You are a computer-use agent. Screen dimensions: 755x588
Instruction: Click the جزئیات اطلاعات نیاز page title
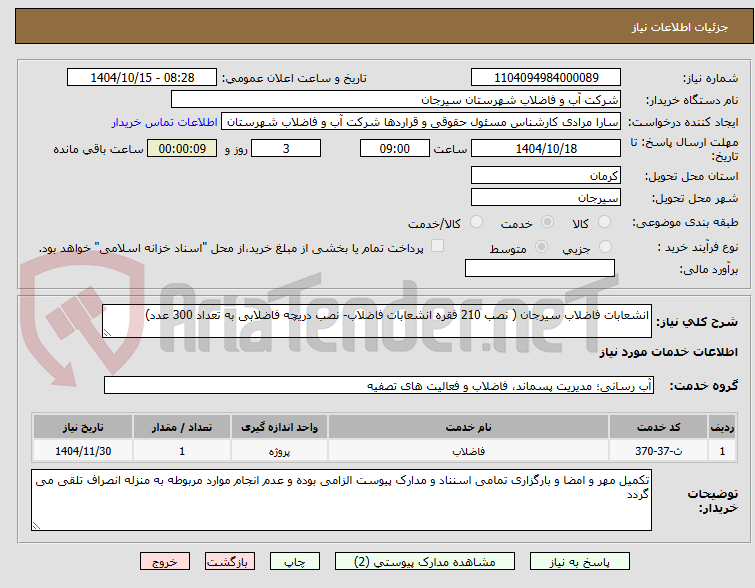679,27
